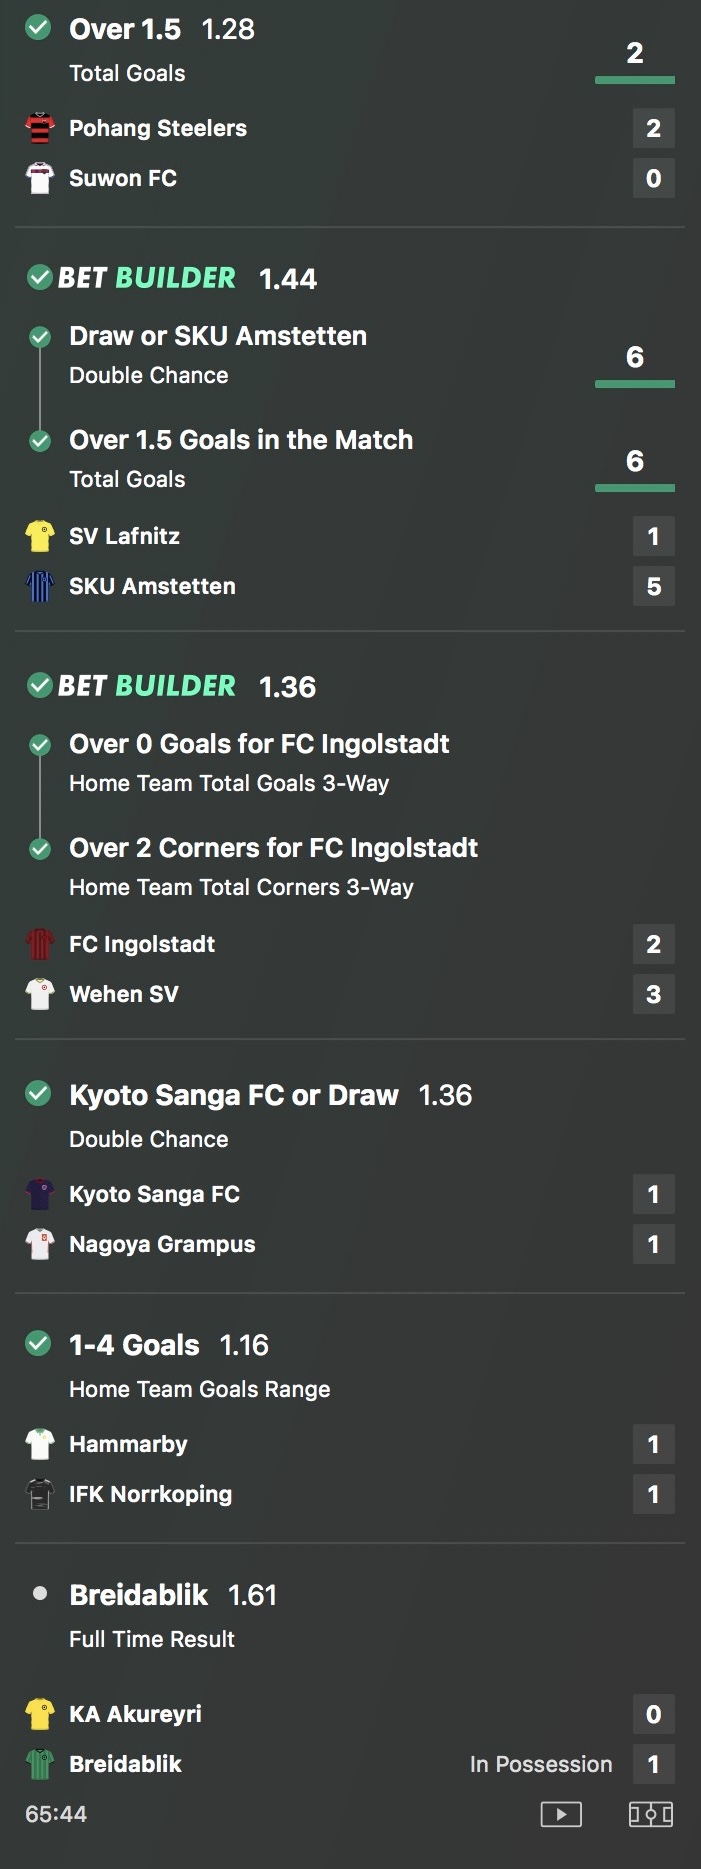Click the Breidablik green jersey icon

tap(40, 1764)
